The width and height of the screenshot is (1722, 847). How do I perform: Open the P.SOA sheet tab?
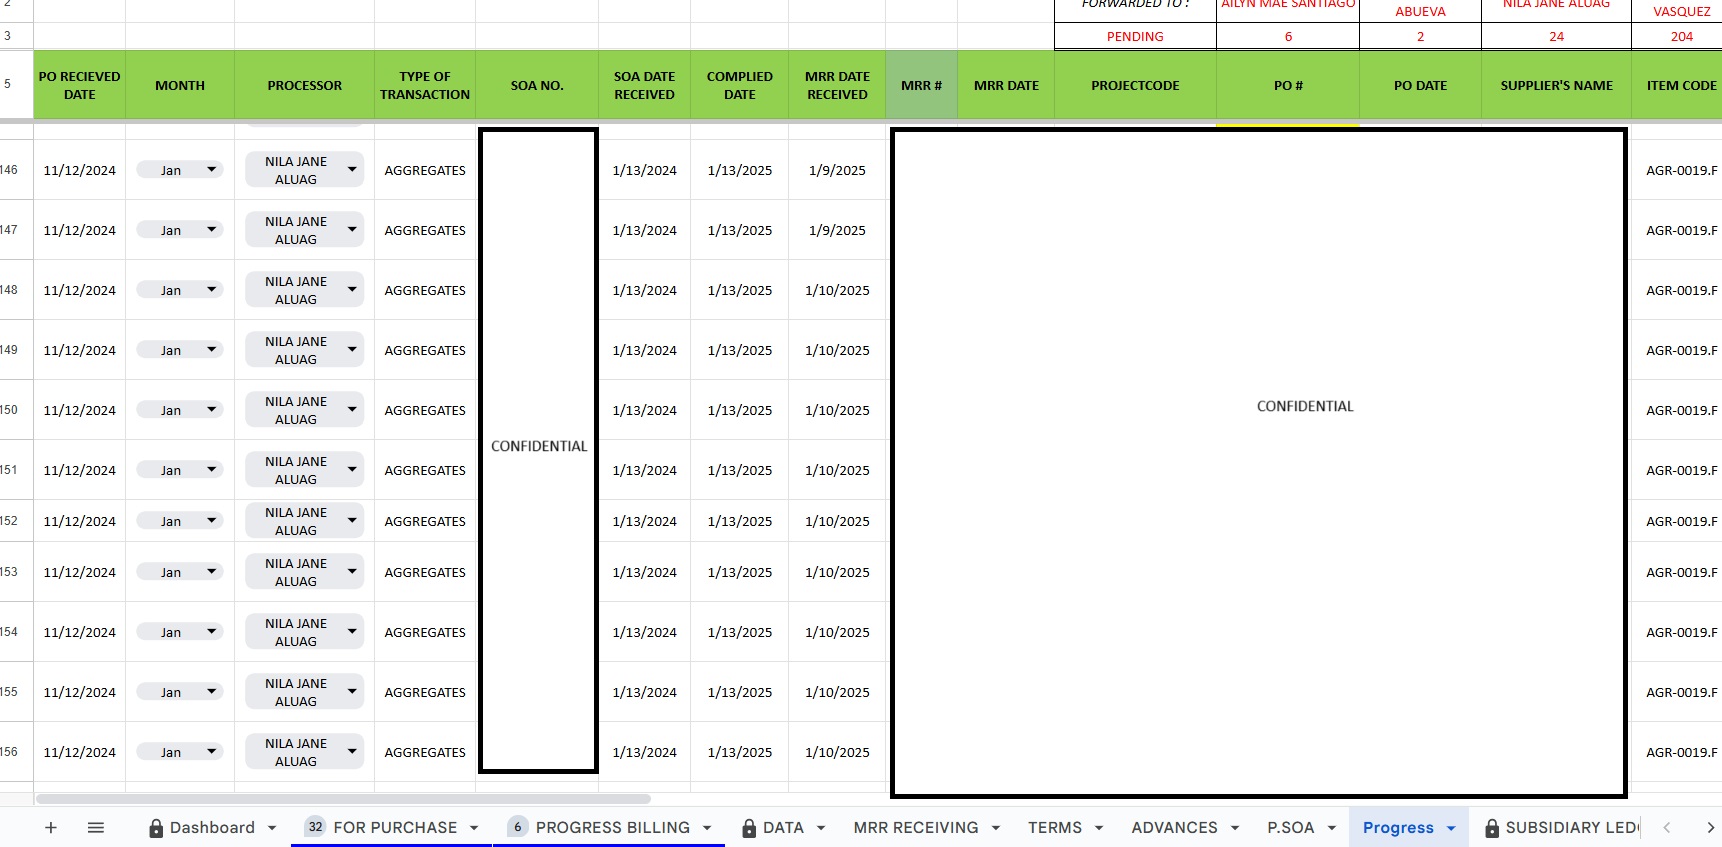[1291, 827]
